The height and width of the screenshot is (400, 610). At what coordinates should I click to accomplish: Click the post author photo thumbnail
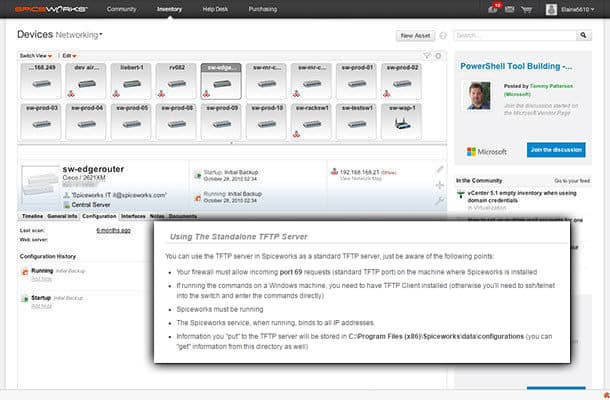(477, 95)
